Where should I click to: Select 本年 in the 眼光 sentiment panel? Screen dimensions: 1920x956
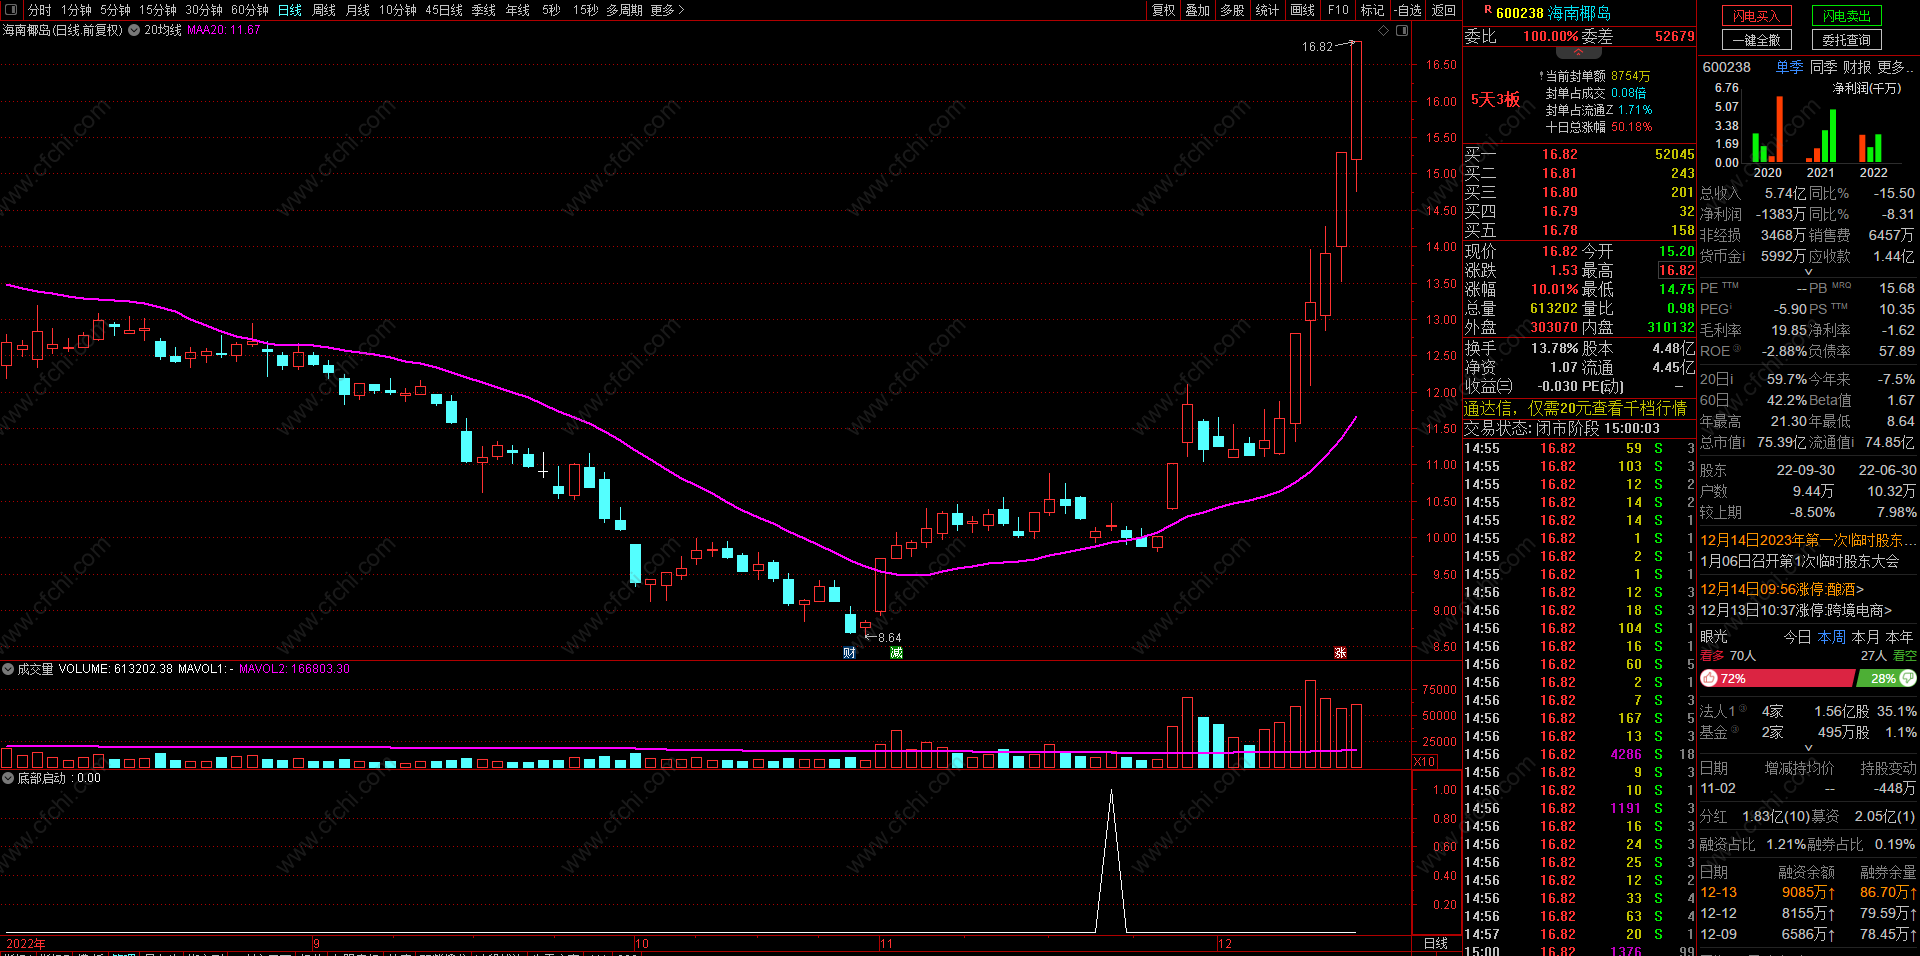point(1900,637)
